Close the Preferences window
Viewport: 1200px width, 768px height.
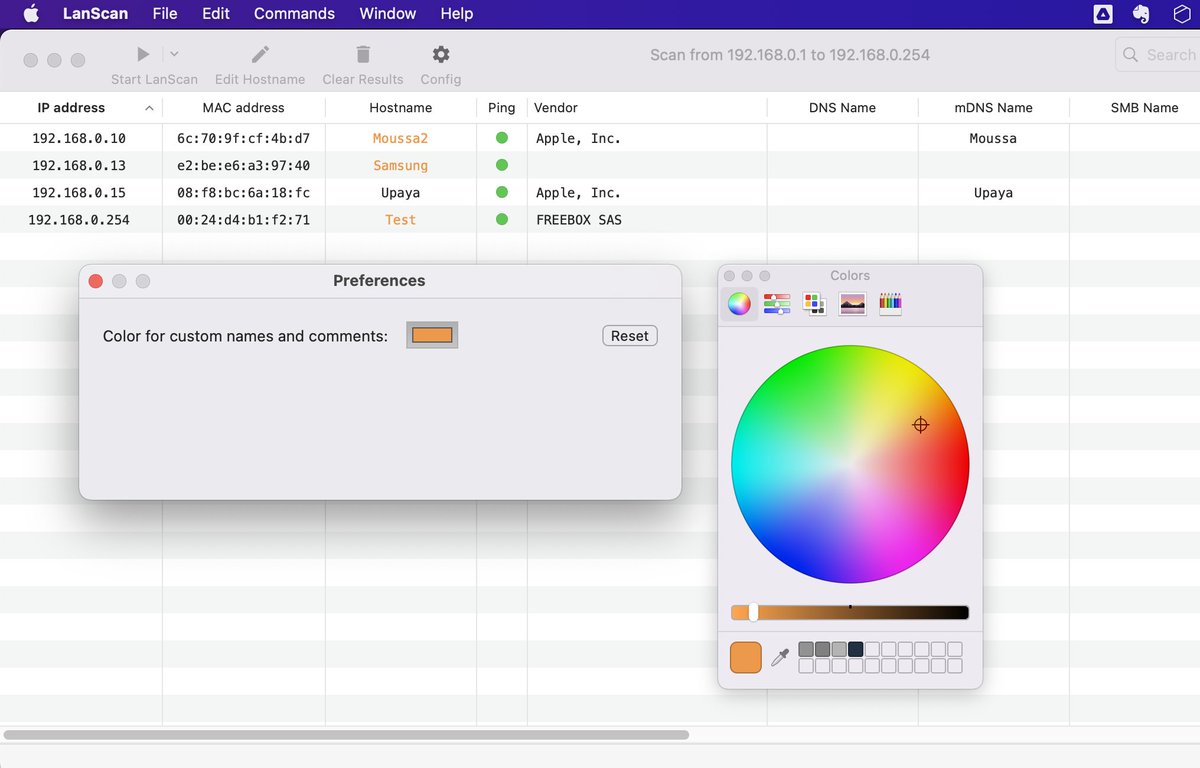(x=96, y=281)
